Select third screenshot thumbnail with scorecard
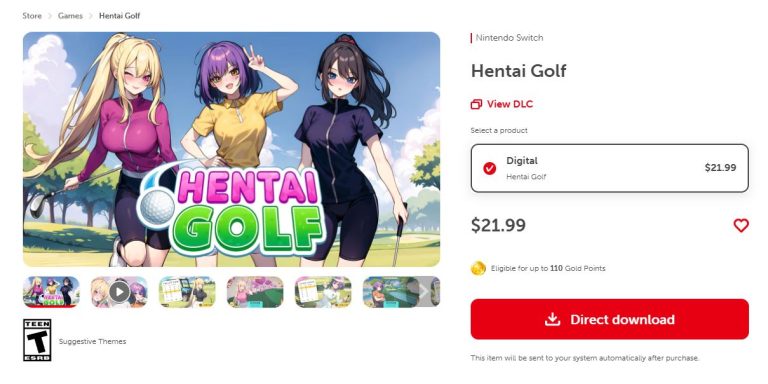Screen dimensions: 768x384 click(x=187, y=292)
